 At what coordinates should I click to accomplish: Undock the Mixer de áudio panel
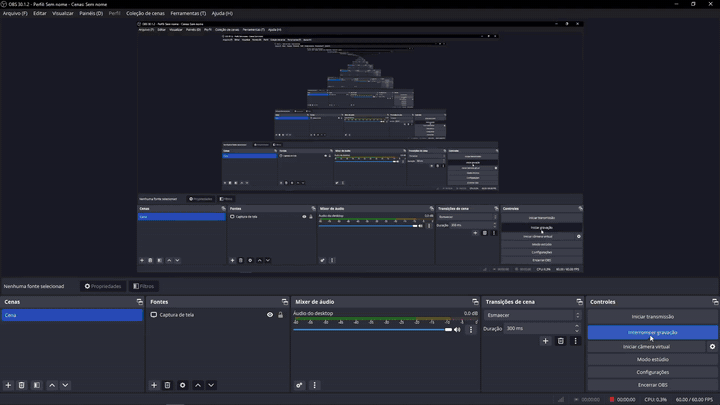(475, 302)
